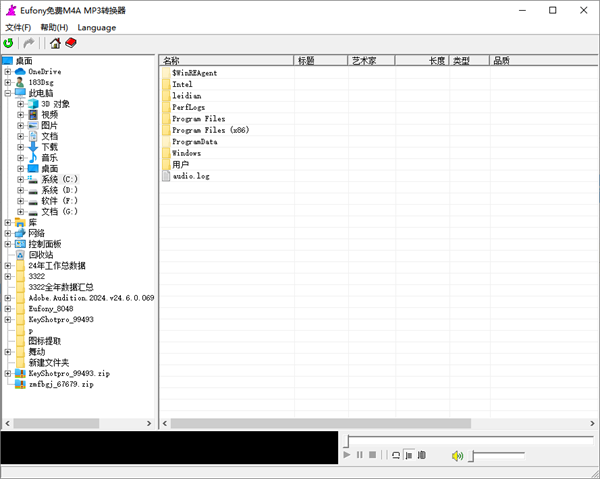This screenshot has width=600, height=479.
Task: Click the home page toolbar icon
Action: (55, 43)
